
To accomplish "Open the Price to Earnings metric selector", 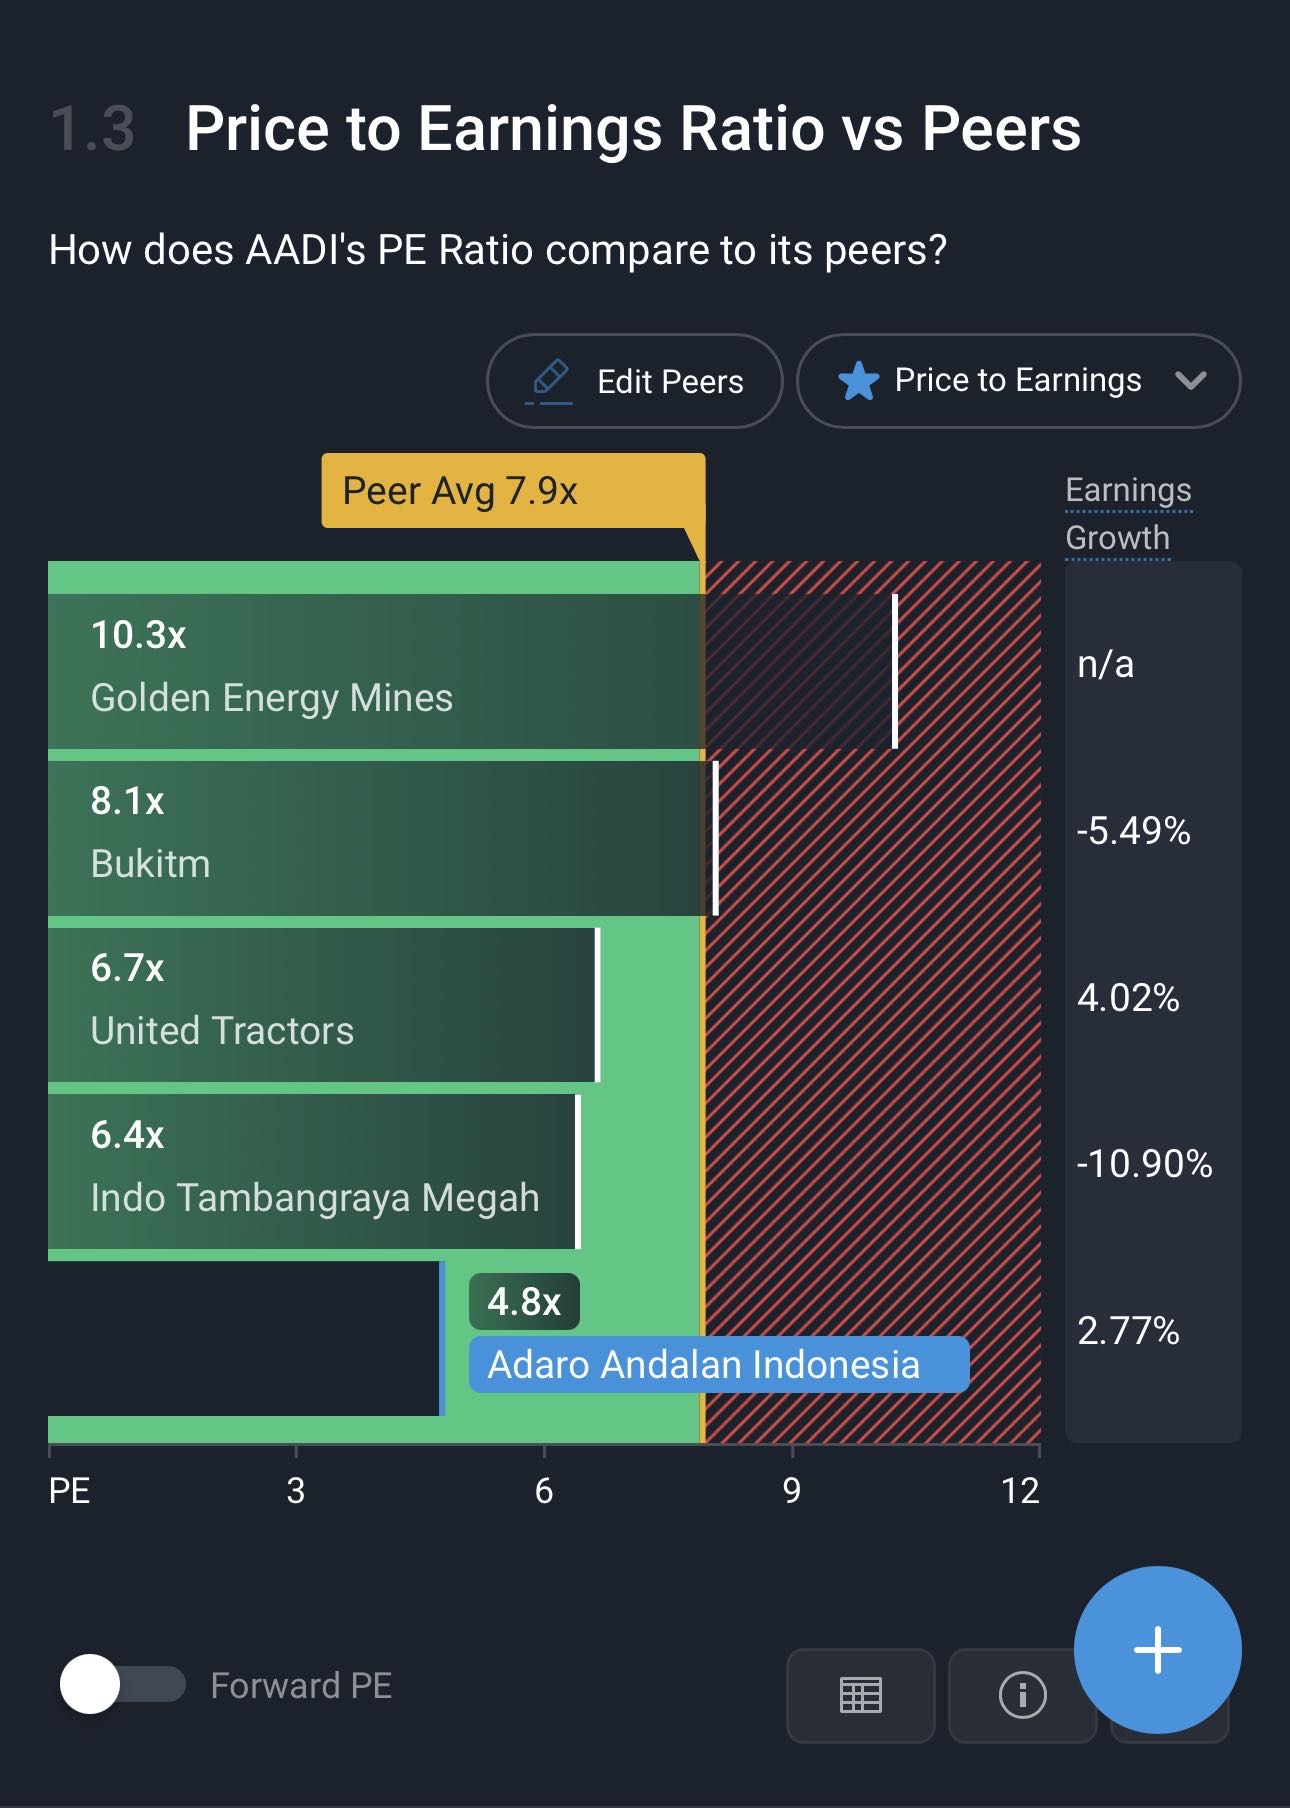I will (1017, 381).
